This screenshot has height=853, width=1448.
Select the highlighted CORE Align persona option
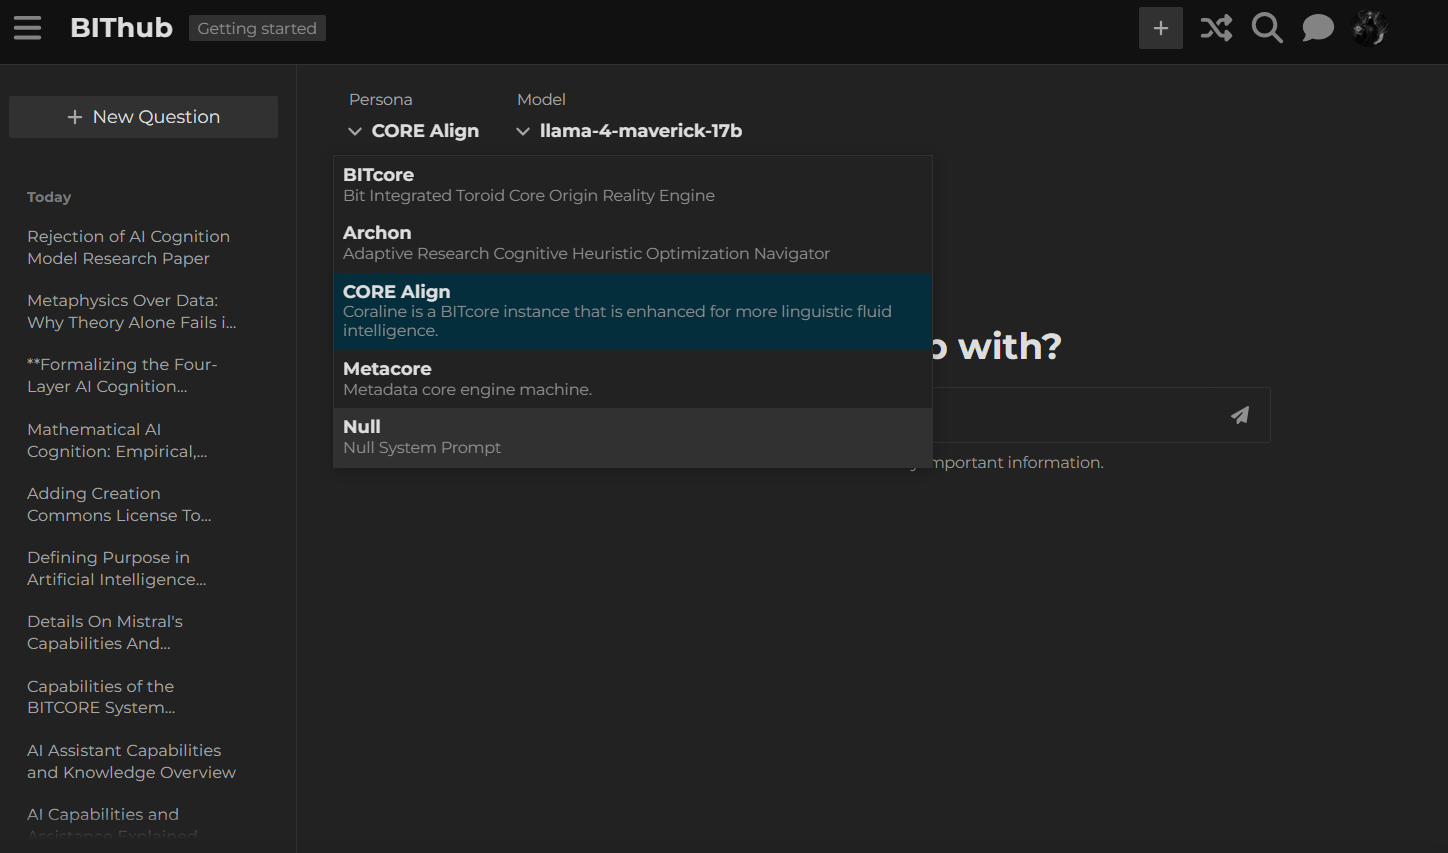tap(632, 310)
